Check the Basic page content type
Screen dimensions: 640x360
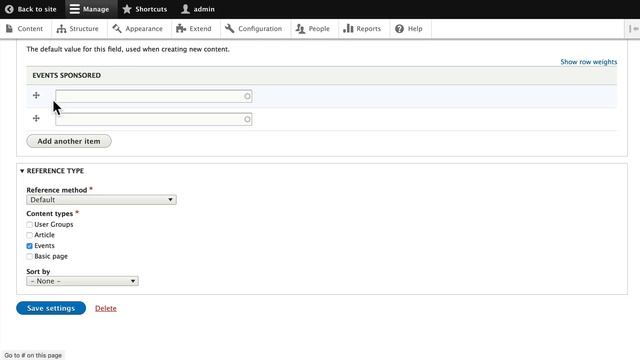tap(29, 256)
